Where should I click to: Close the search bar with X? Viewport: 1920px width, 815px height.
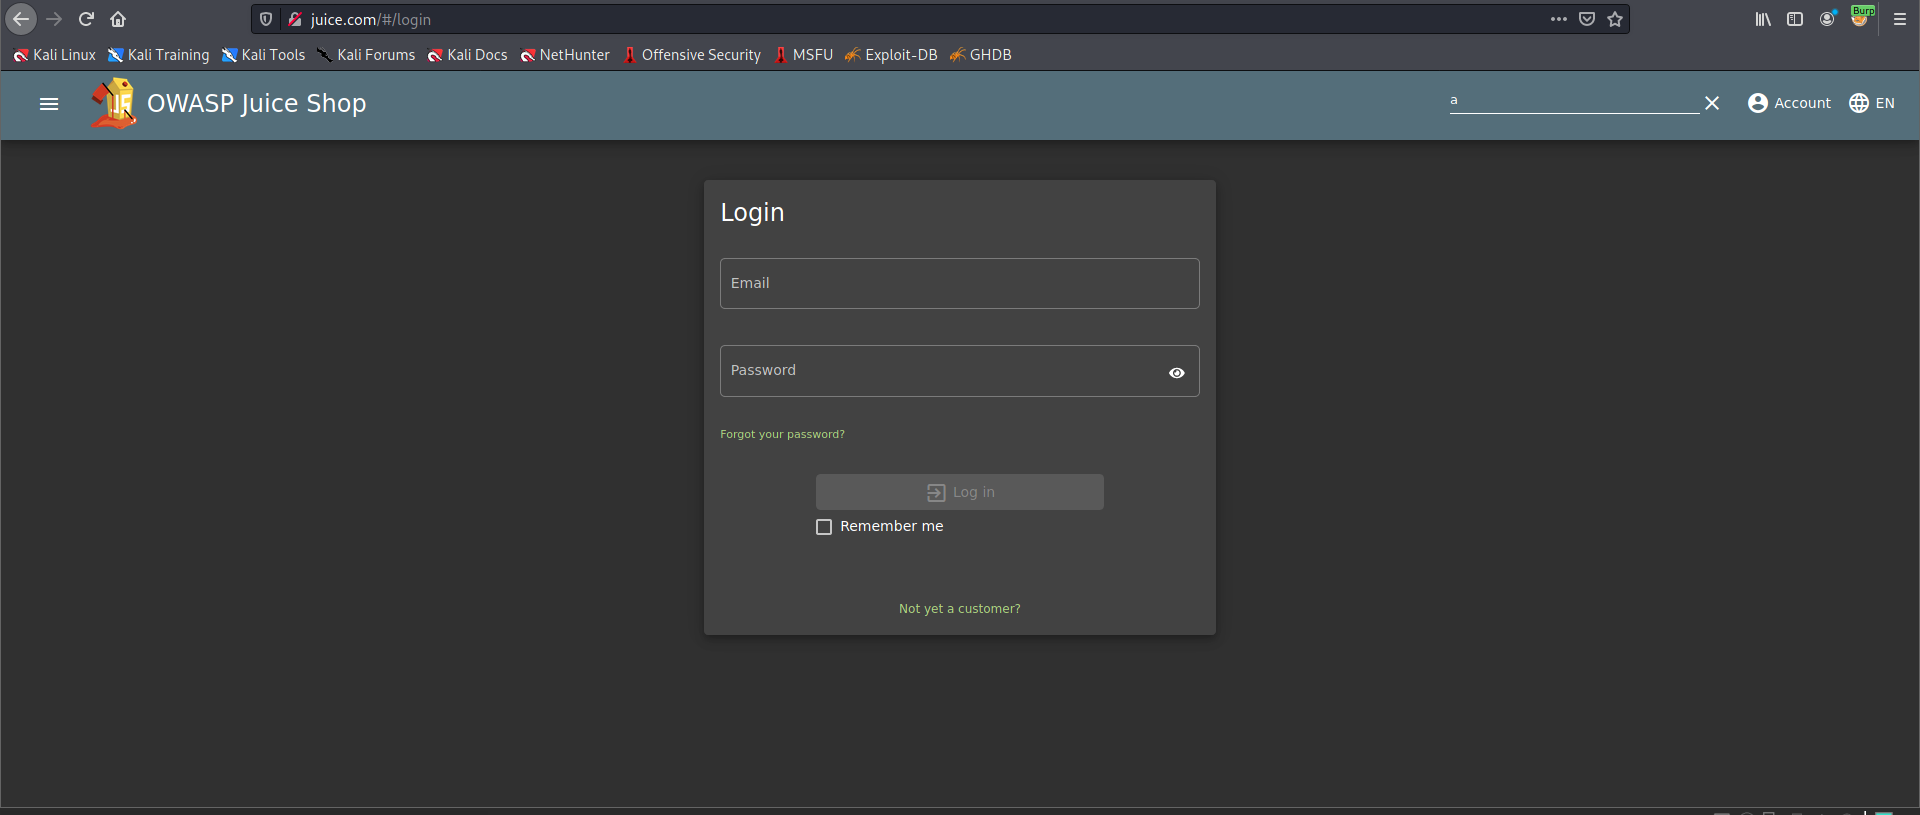(x=1712, y=103)
